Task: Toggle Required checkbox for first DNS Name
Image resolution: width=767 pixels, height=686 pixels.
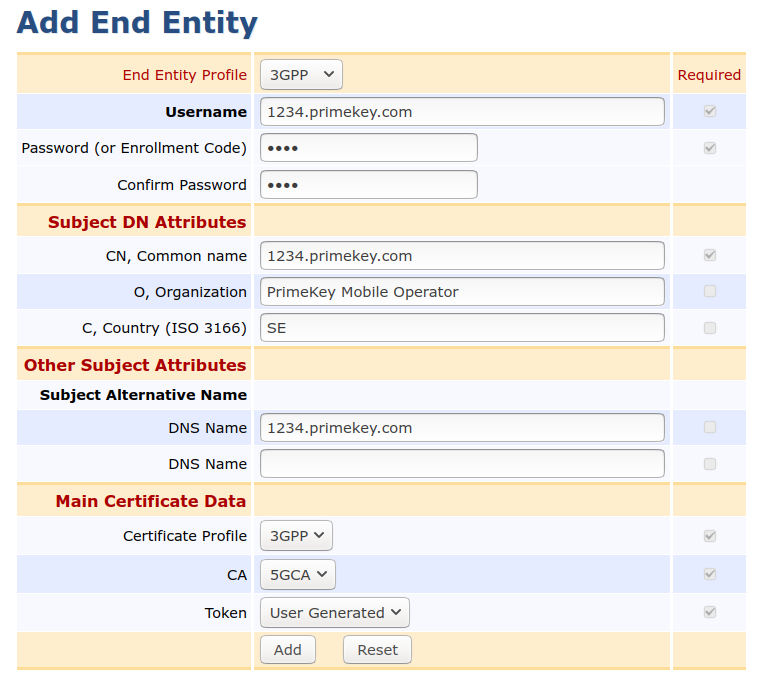Action: tap(710, 428)
